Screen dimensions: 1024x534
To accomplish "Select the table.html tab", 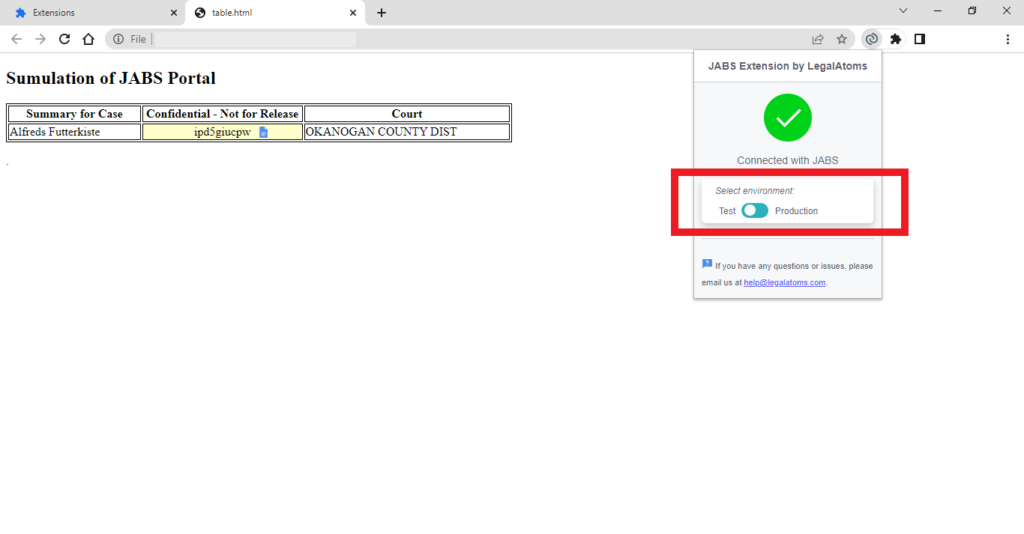I will (275, 12).
